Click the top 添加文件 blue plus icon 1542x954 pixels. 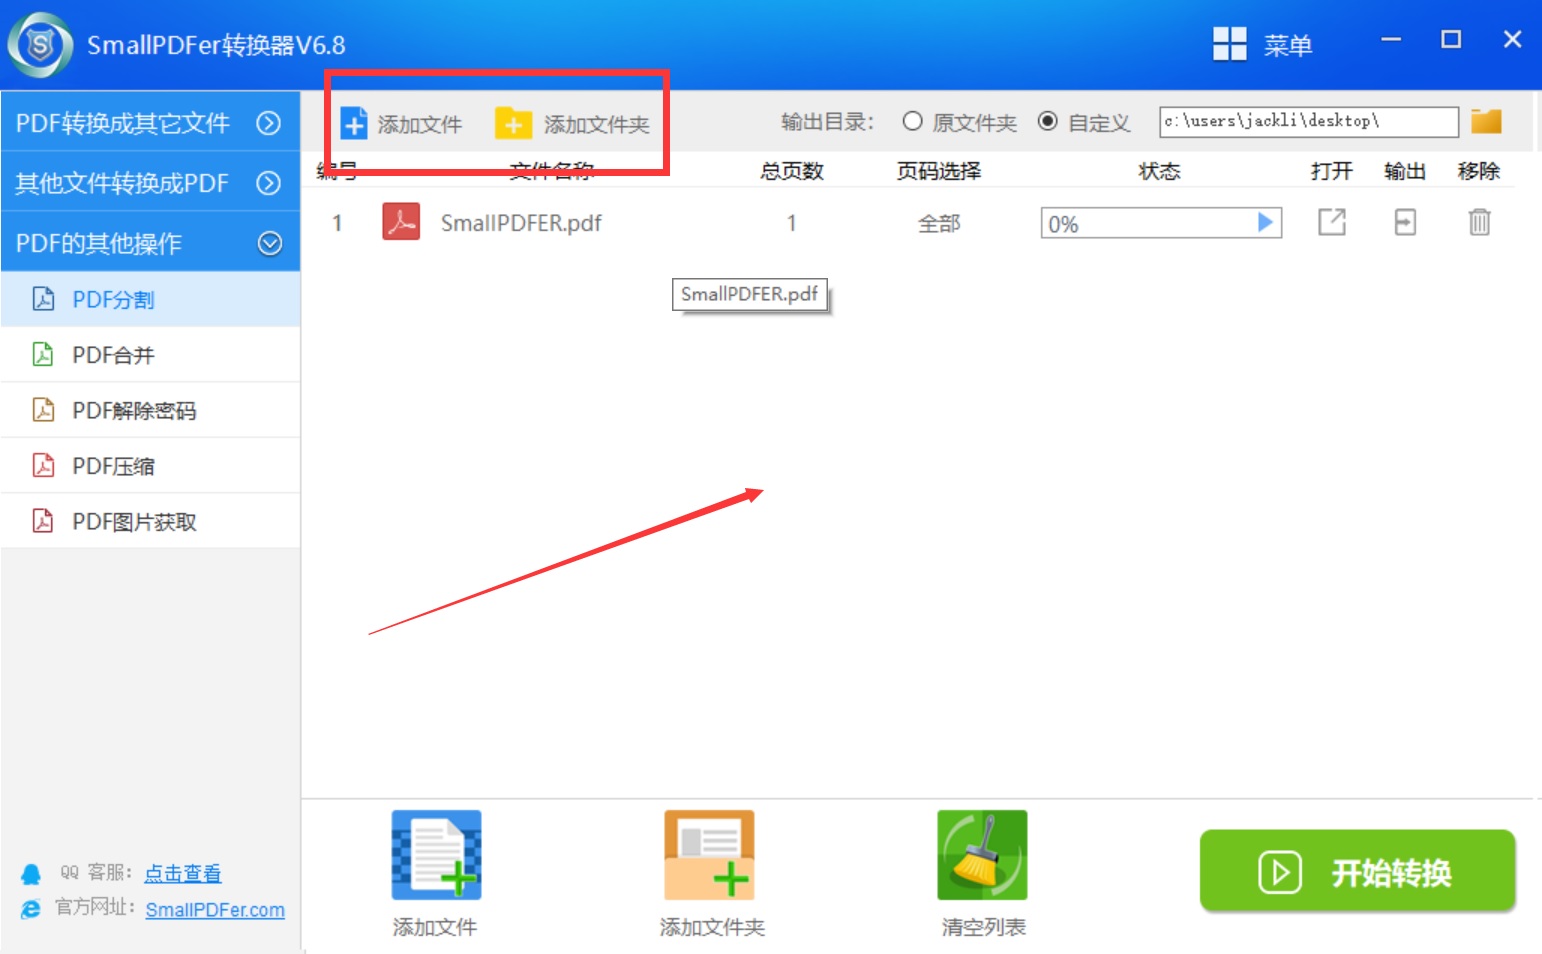[x=354, y=123]
